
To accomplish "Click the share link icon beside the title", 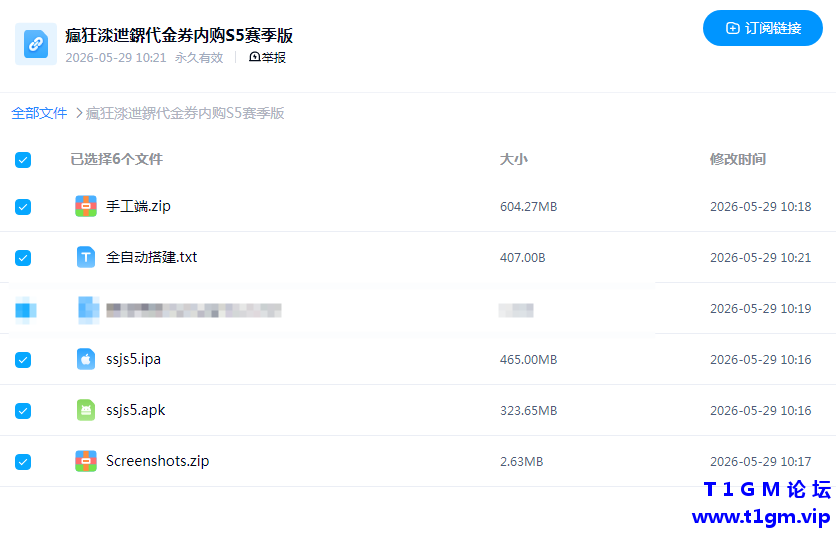I will (x=36, y=44).
